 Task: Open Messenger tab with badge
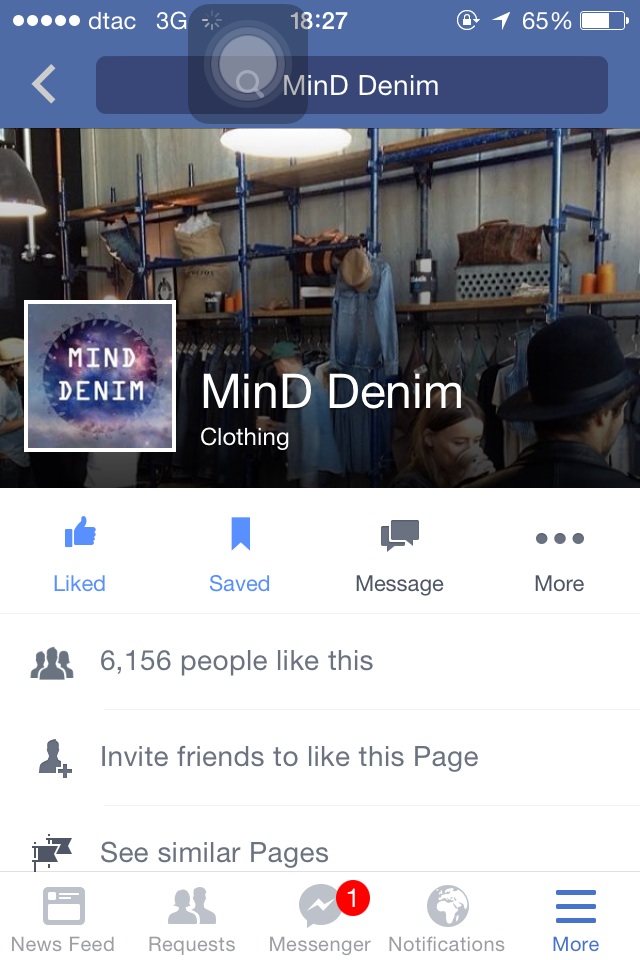320,918
